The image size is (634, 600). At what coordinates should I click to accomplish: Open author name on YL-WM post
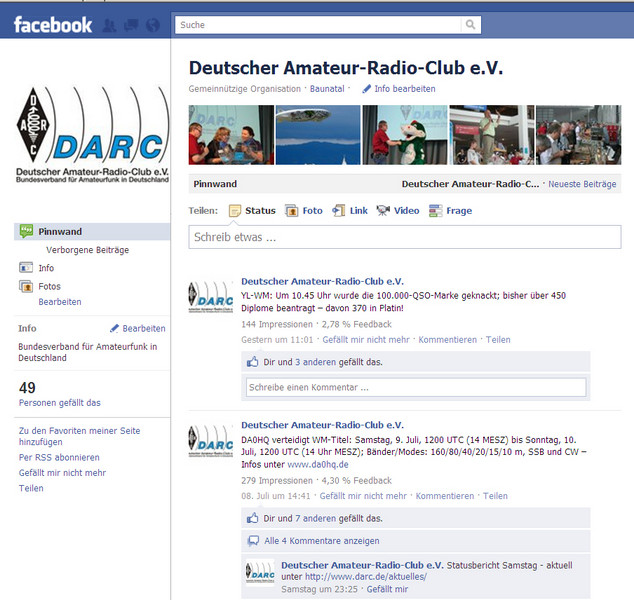click(x=322, y=281)
